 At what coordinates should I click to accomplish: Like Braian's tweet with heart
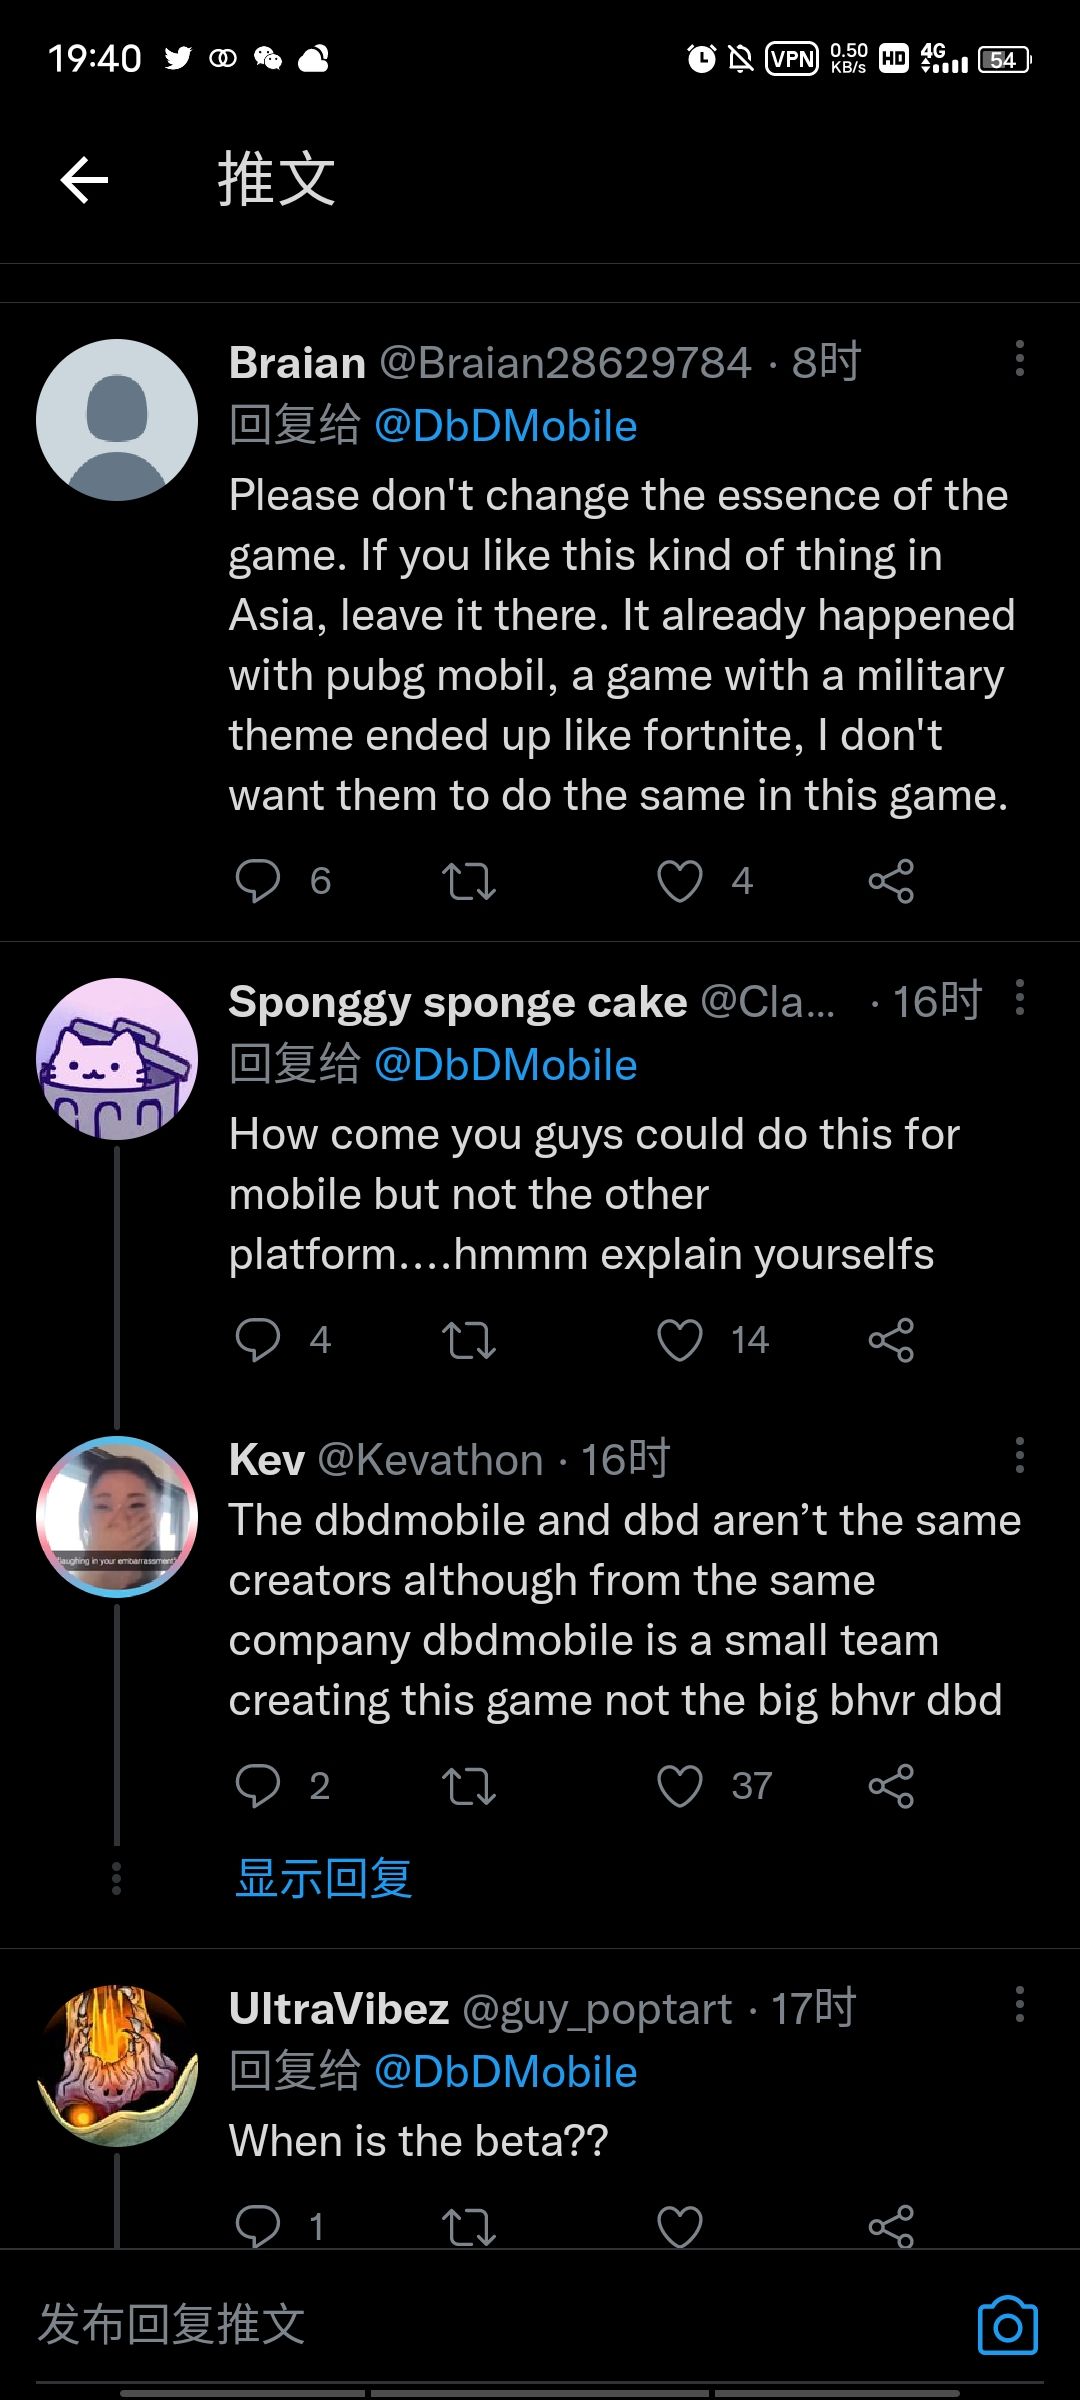click(x=680, y=881)
